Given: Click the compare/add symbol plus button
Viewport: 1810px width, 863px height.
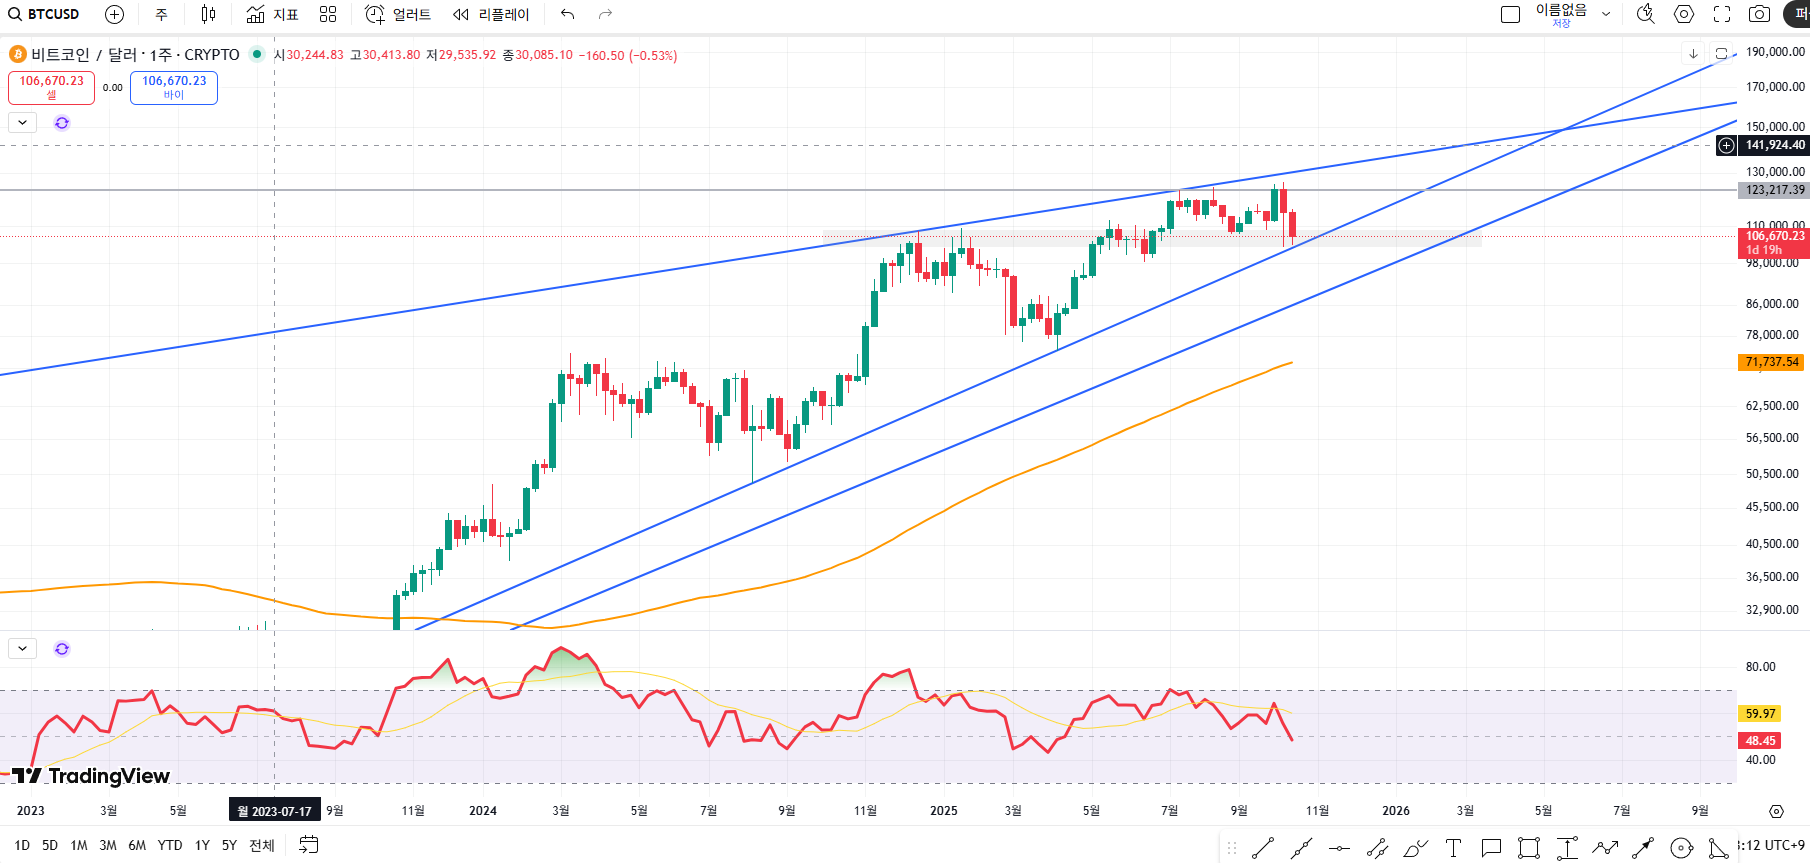Looking at the screenshot, I should pos(114,14).
